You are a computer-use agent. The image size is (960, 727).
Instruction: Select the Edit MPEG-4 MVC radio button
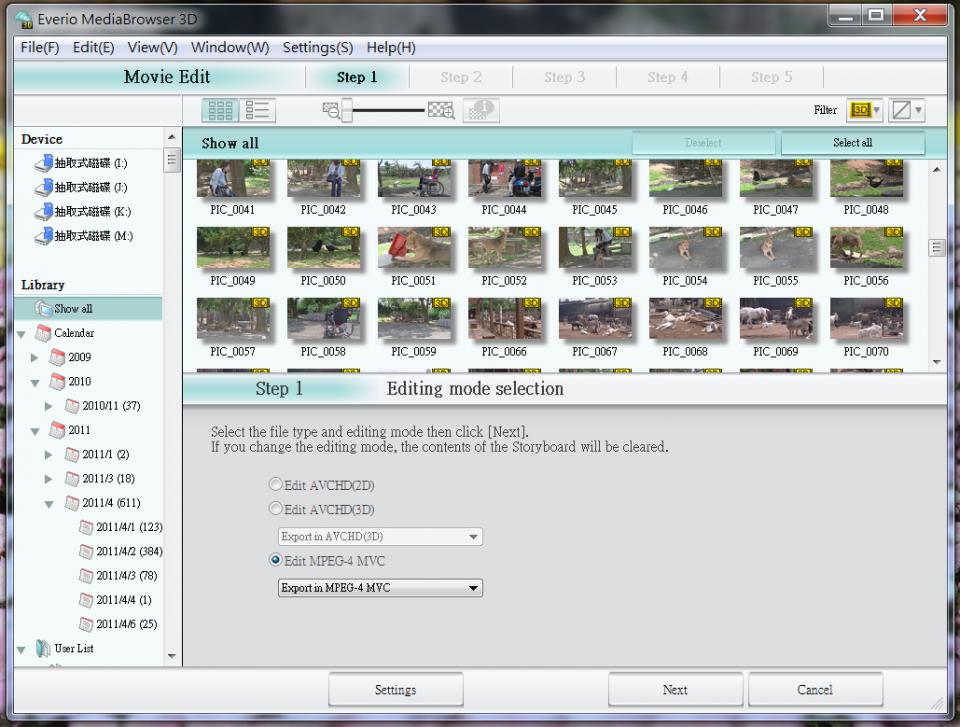pyautogui.click(x=276, y=561)
